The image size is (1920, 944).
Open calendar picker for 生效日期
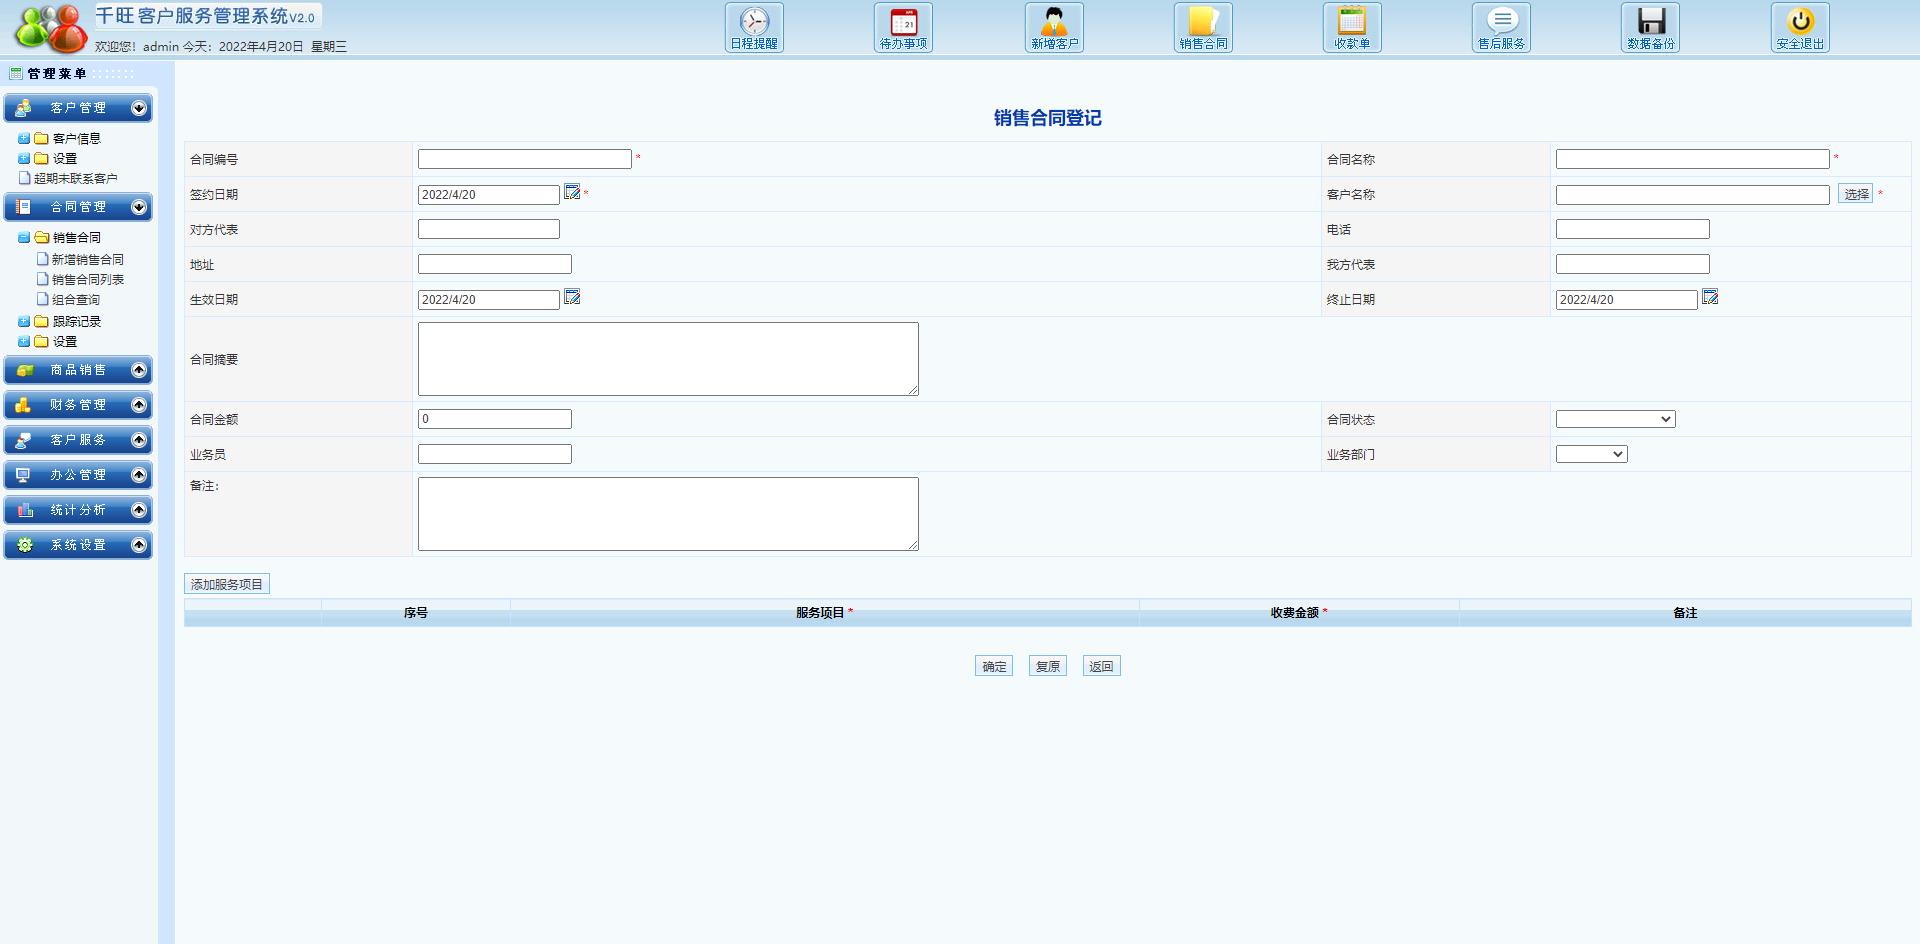(572, 296)
